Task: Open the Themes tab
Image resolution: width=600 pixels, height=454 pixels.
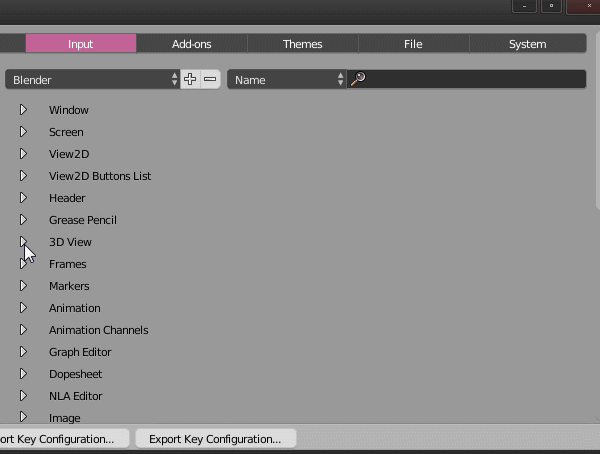Action: click(x=303, y=44)
